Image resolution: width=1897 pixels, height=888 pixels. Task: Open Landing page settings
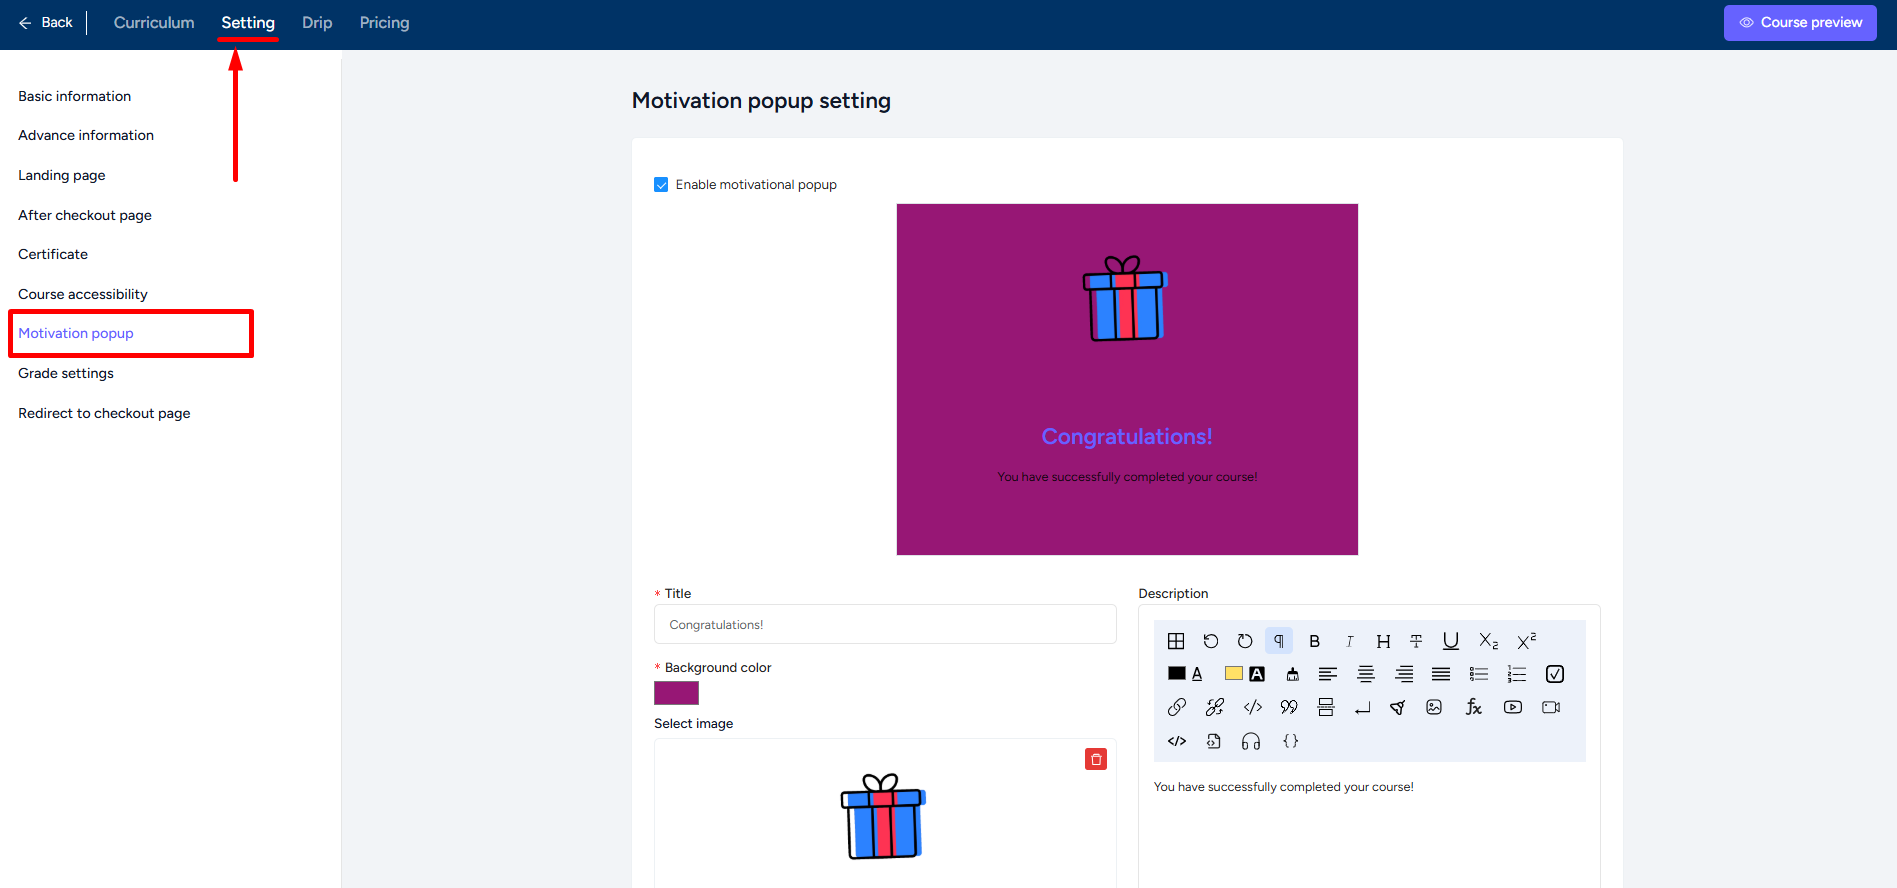point(62,175)
